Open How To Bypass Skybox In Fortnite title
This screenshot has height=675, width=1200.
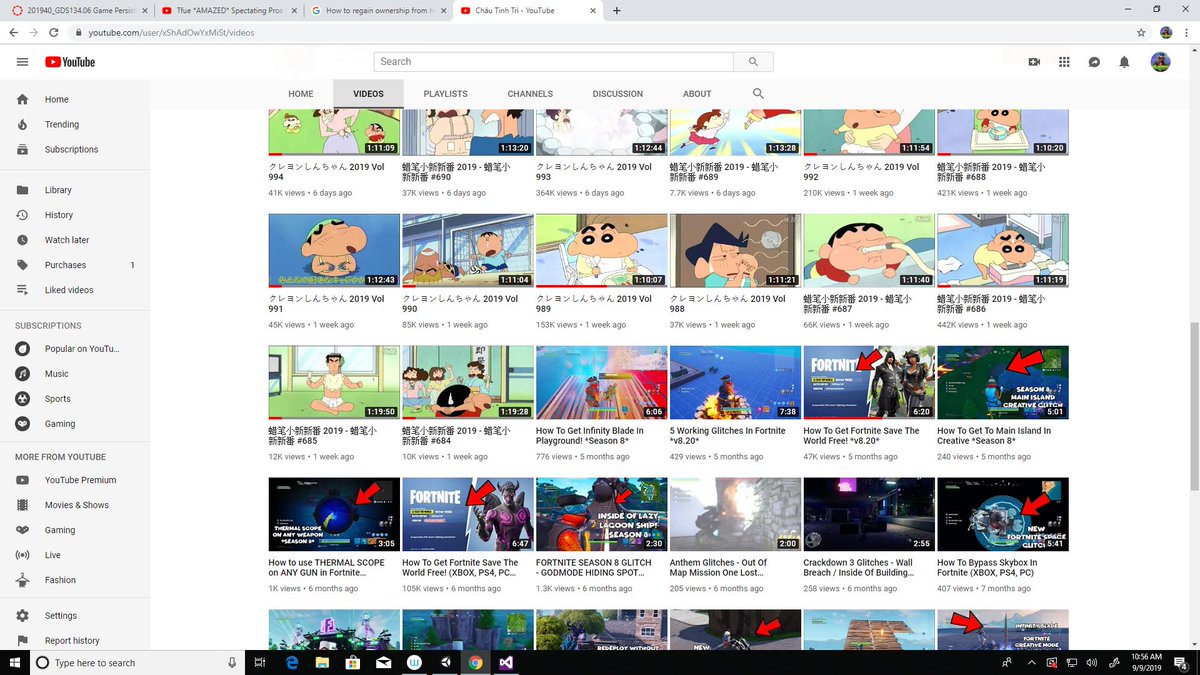(x=987, y=568)
